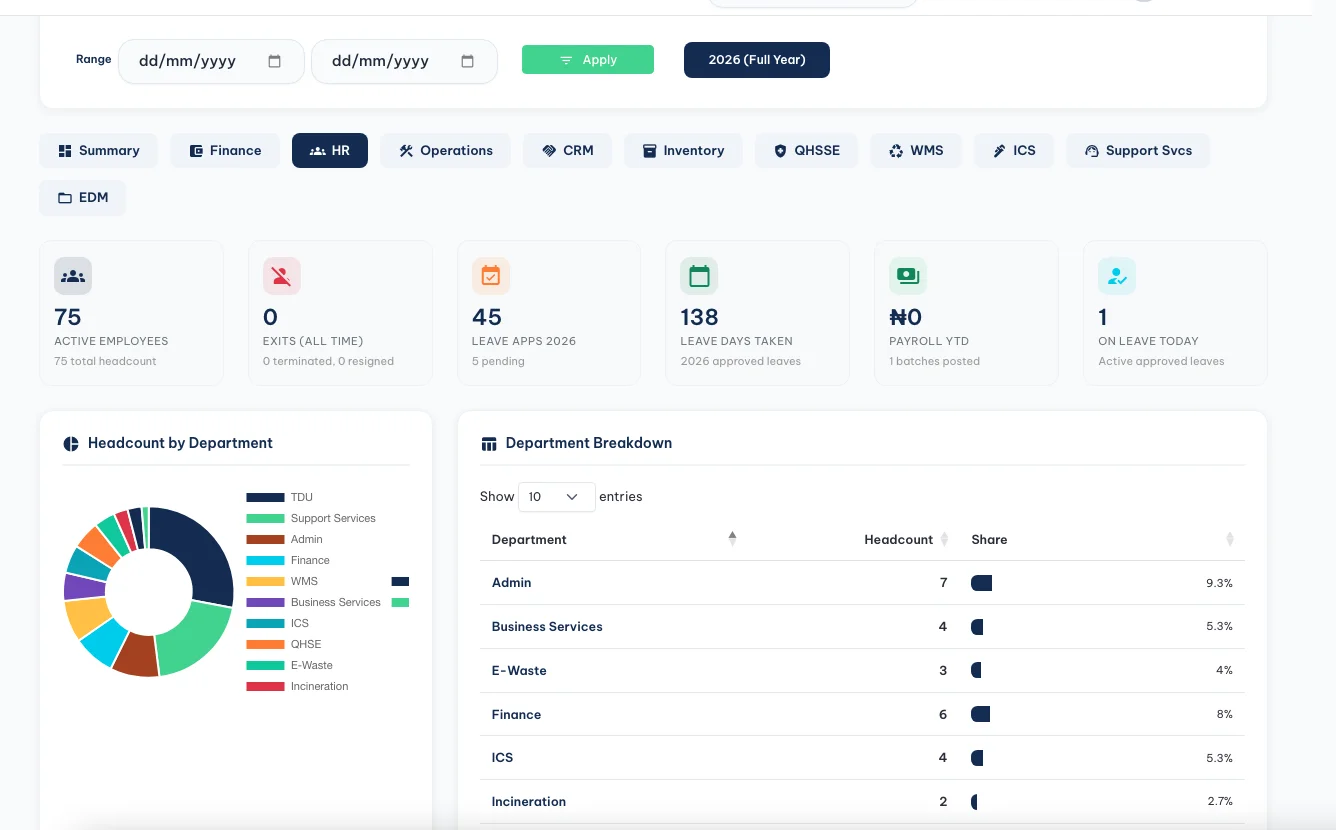The width and height of the screenshot is (1336, 830).
Task: Click the Active Employees card people icon
Action: [73, 276]
